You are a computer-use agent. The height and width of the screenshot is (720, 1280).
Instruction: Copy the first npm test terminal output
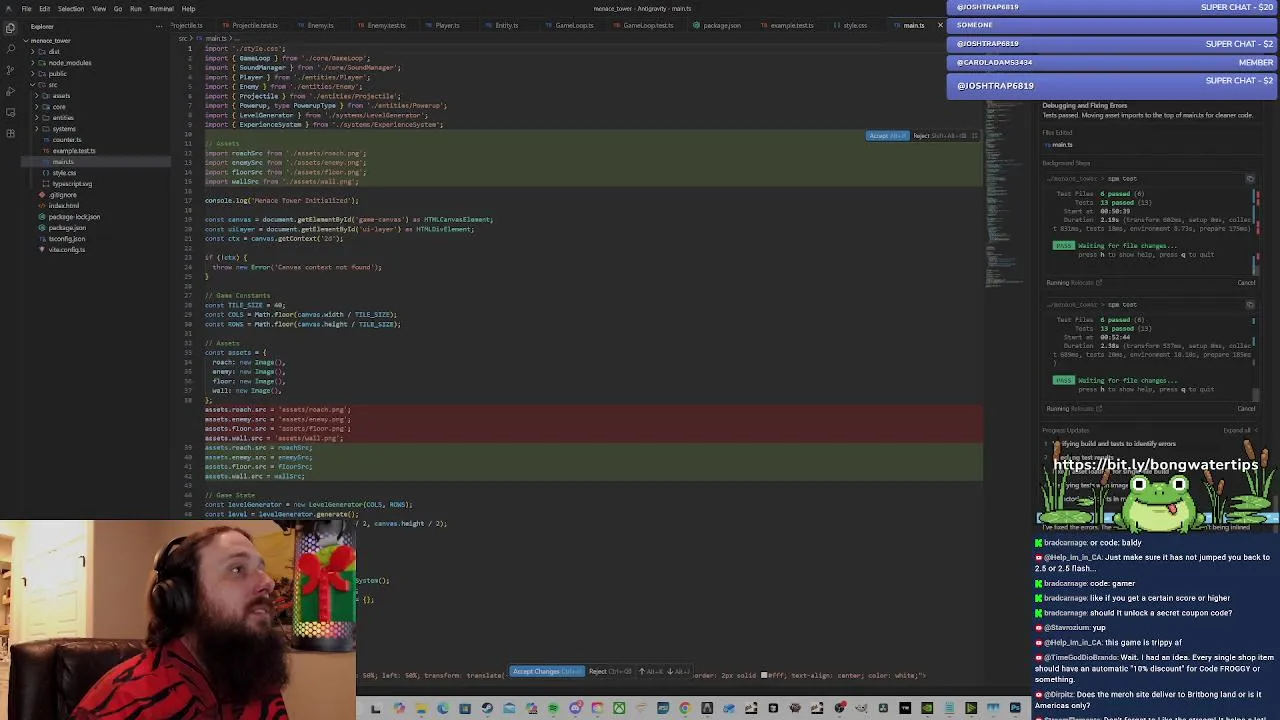coord(1250,179)
